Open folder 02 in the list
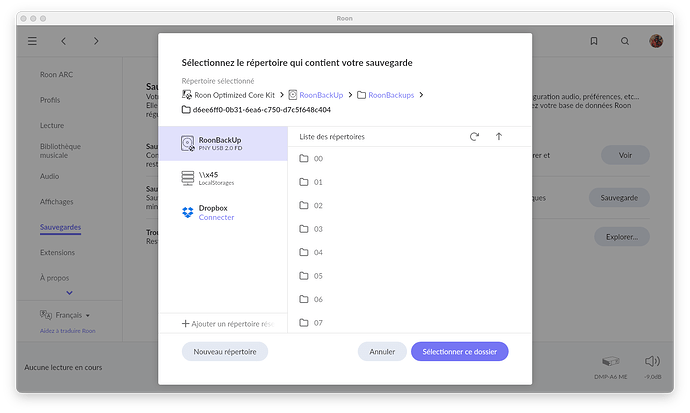This screenshot has width=690, height=413. tap(409, 205)
